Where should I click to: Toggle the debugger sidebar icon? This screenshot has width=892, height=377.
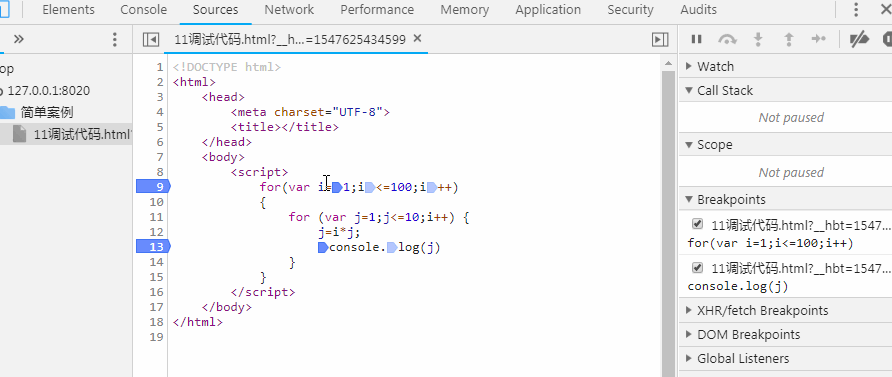[660, 39]
